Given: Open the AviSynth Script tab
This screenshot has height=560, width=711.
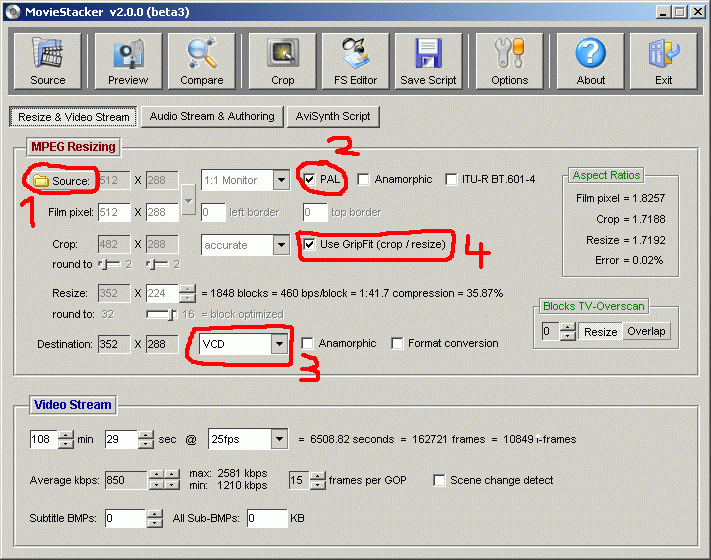Looking at the screenshot, I should click(x=333, y=117).
